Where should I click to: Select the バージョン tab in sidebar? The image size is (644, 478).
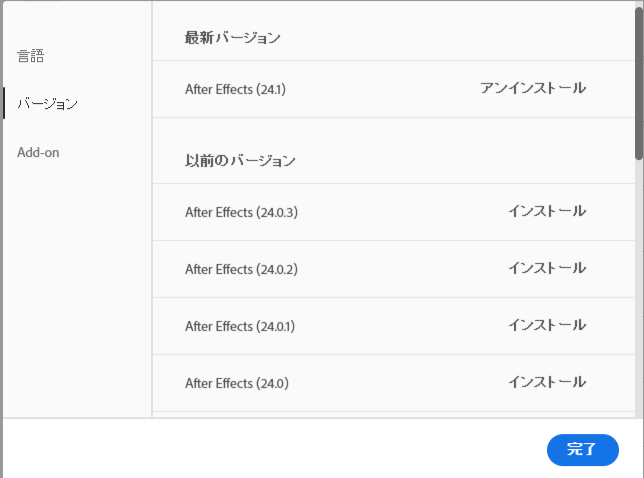47,104
